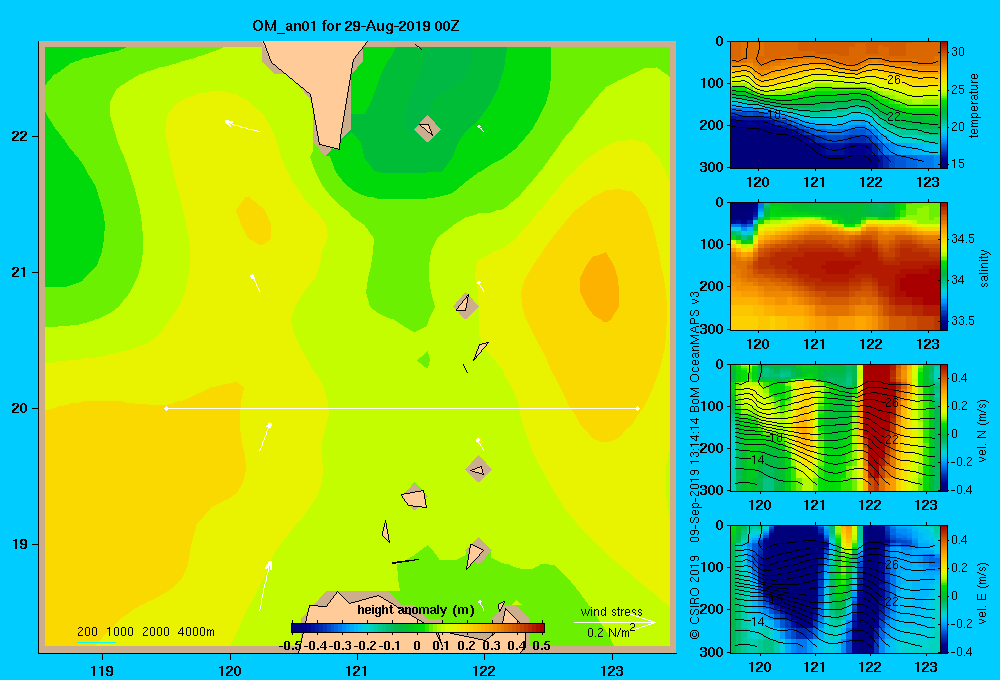Screen dimensions: 1000x680
Task: Click the salinity section panel
Action: 834,266
